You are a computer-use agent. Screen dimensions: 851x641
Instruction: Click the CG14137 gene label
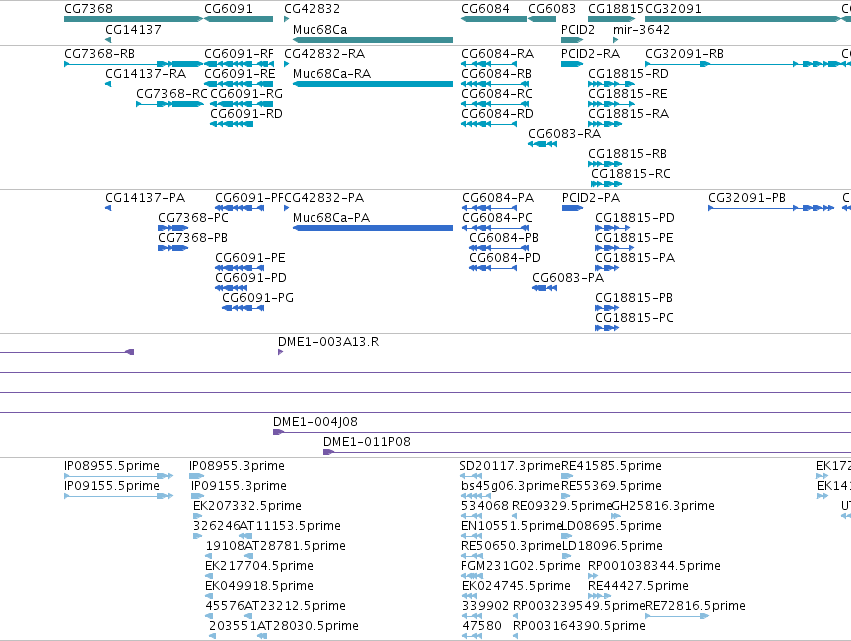pos(133,29)
